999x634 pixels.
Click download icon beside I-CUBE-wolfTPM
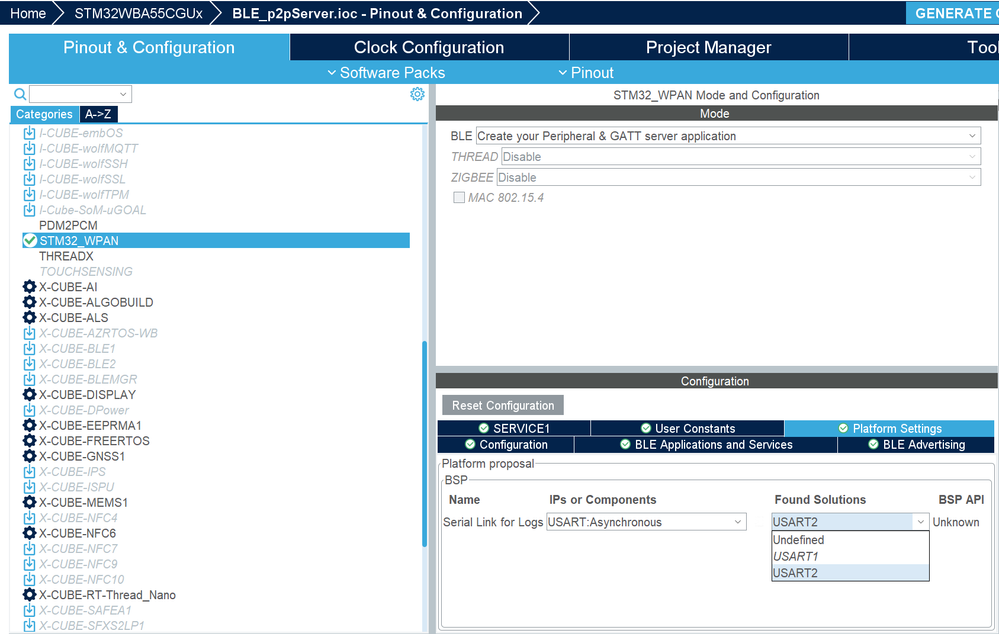(29, 194)
